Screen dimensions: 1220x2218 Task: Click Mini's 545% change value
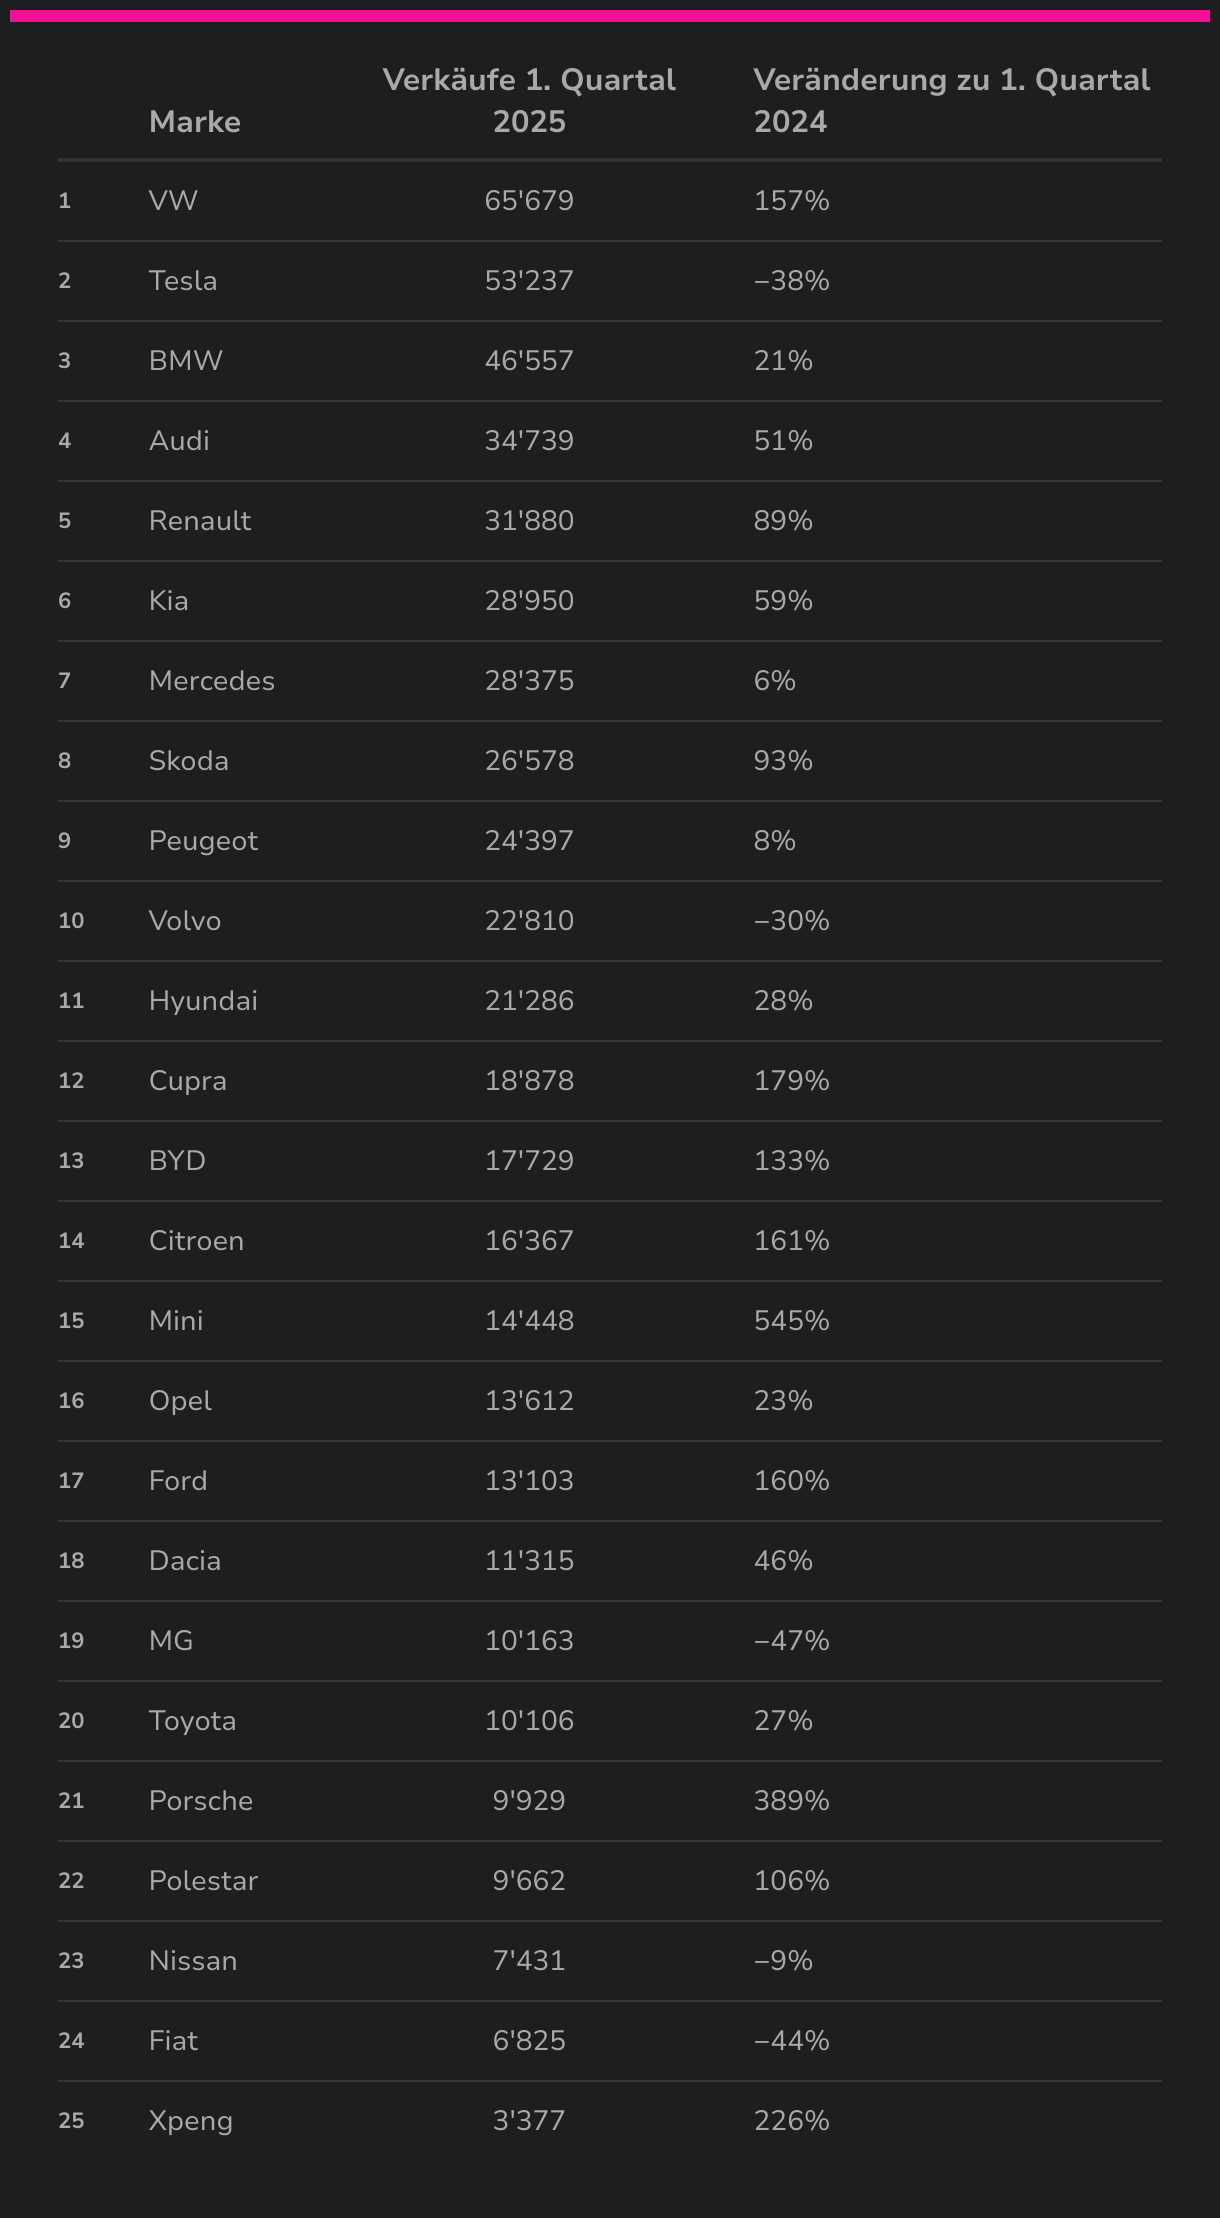point(792,1321)
